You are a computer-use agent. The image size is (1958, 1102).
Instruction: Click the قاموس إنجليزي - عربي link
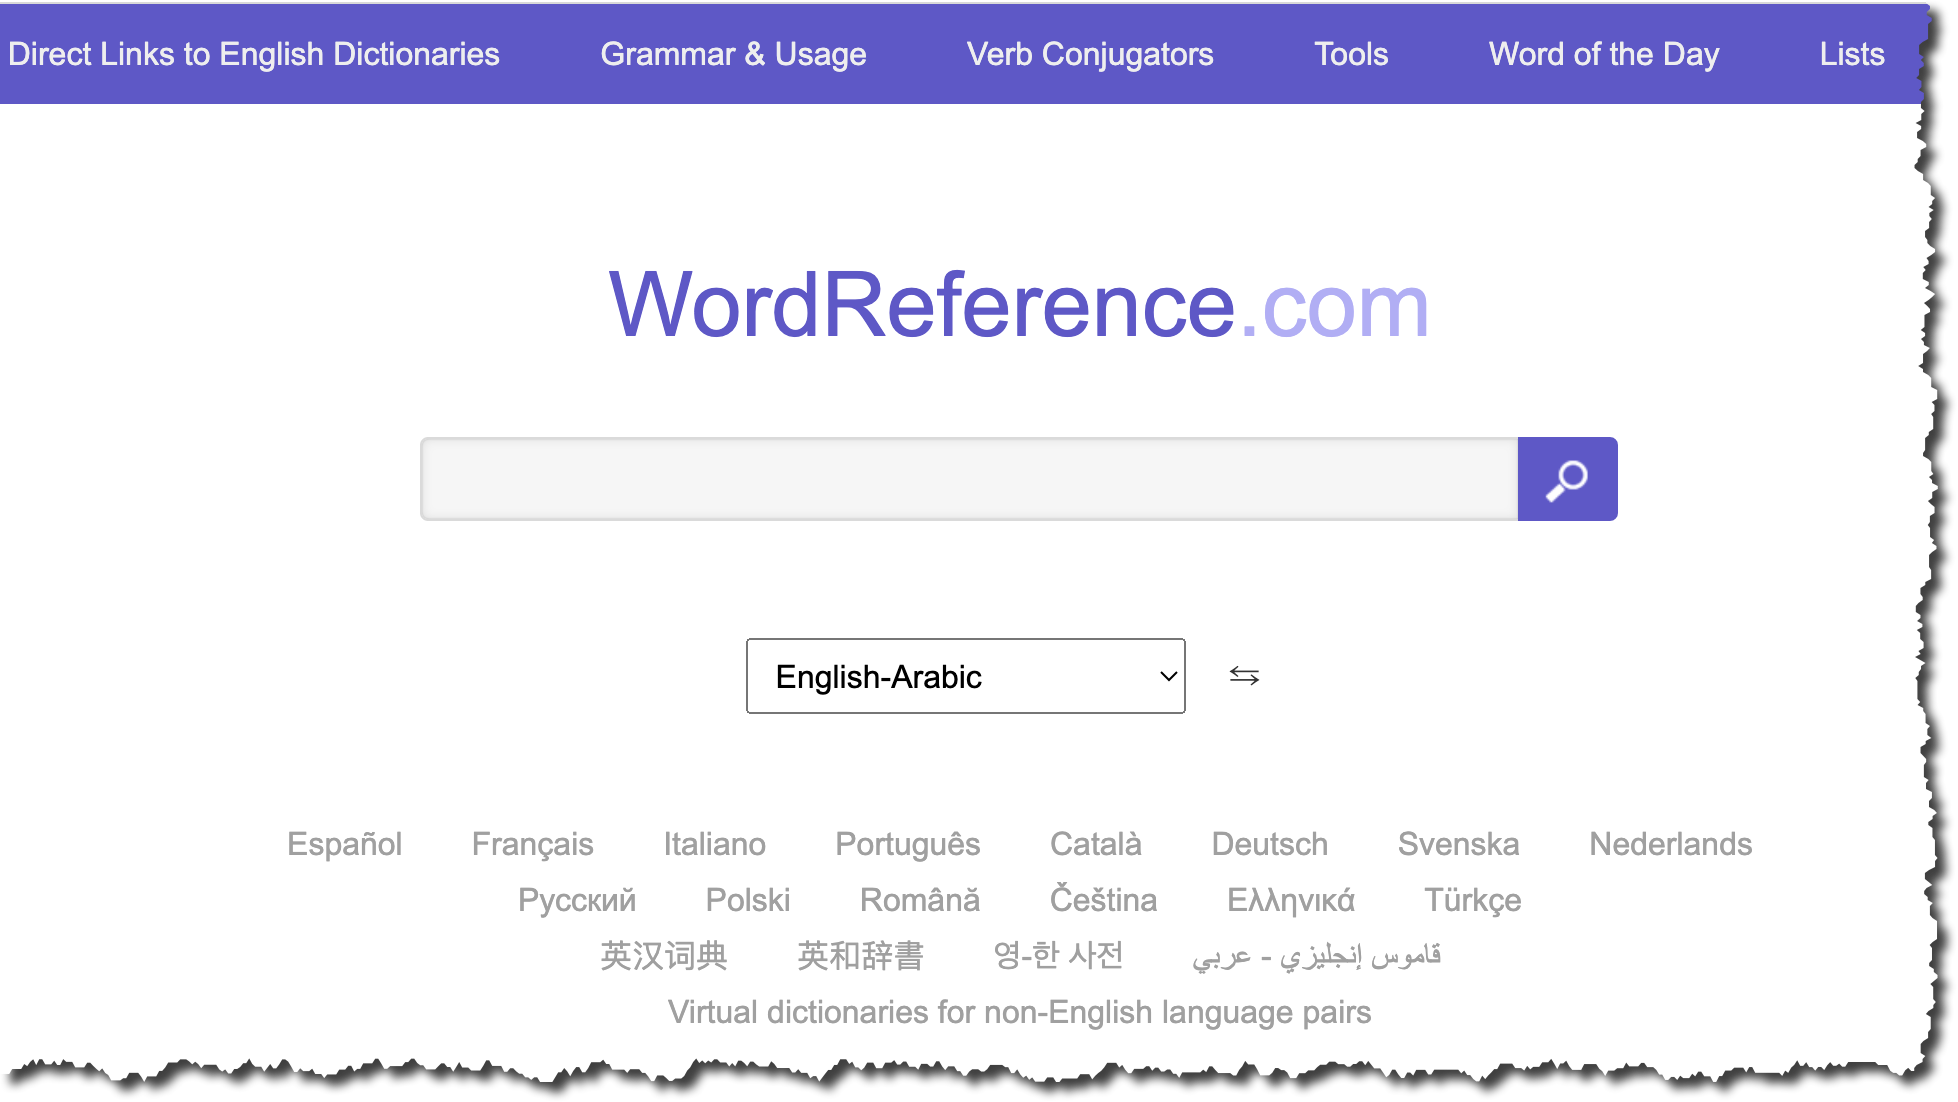click(1318, 955)
